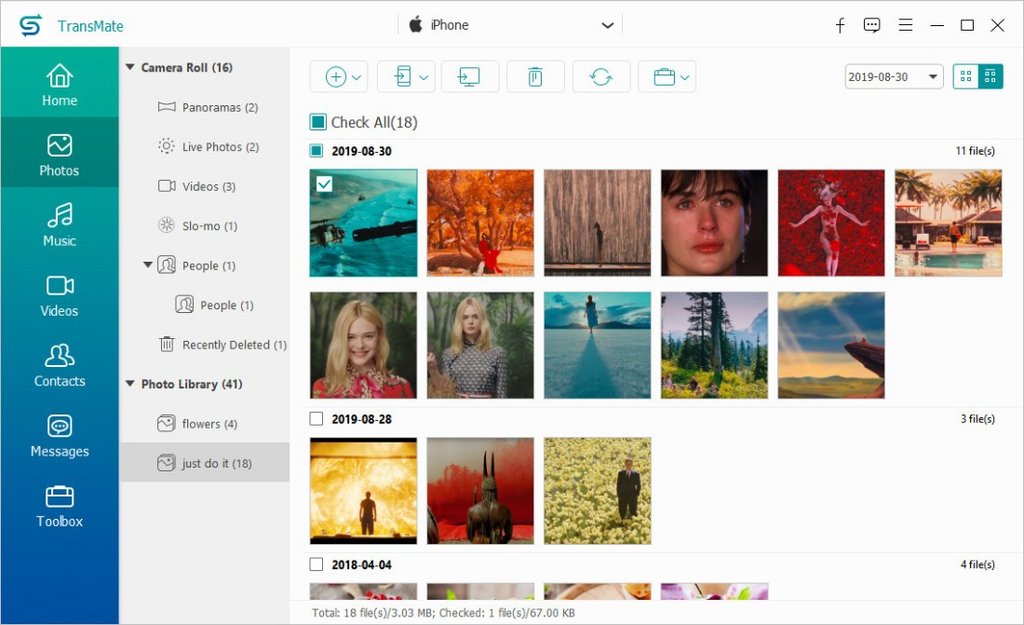Open the hamburger menu icon
The image size is (1024, 625).
click(905, 25)
